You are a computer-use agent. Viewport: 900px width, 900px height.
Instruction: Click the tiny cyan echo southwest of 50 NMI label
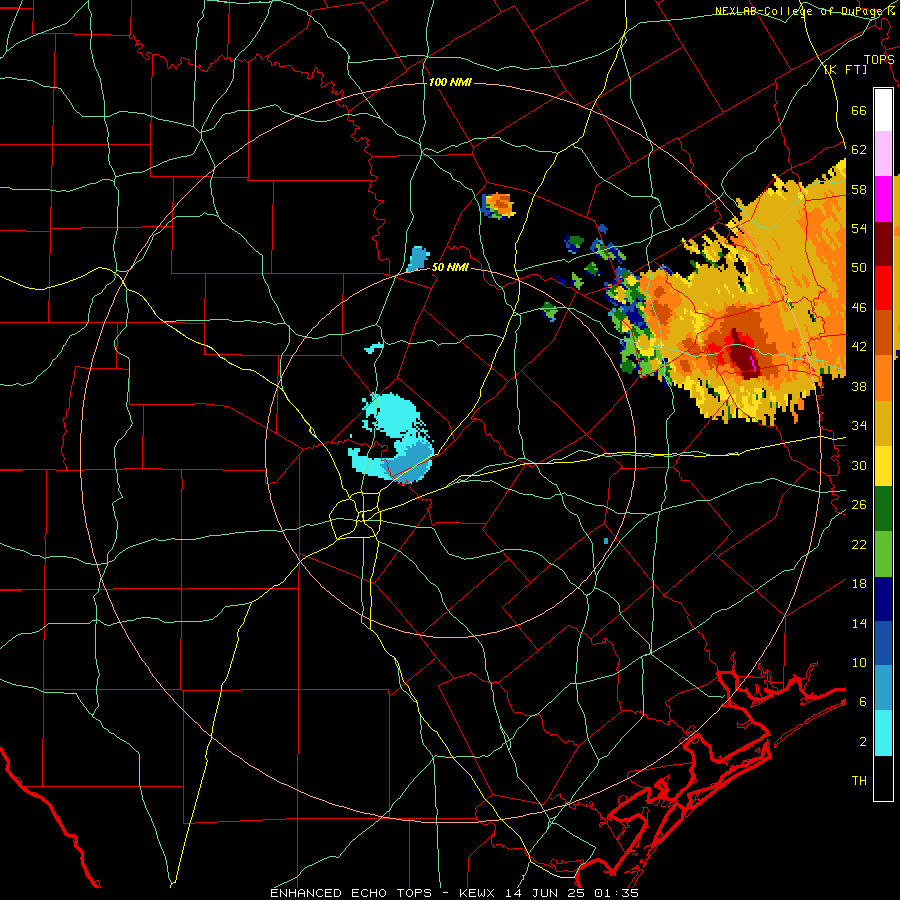[x=374, y=347]
